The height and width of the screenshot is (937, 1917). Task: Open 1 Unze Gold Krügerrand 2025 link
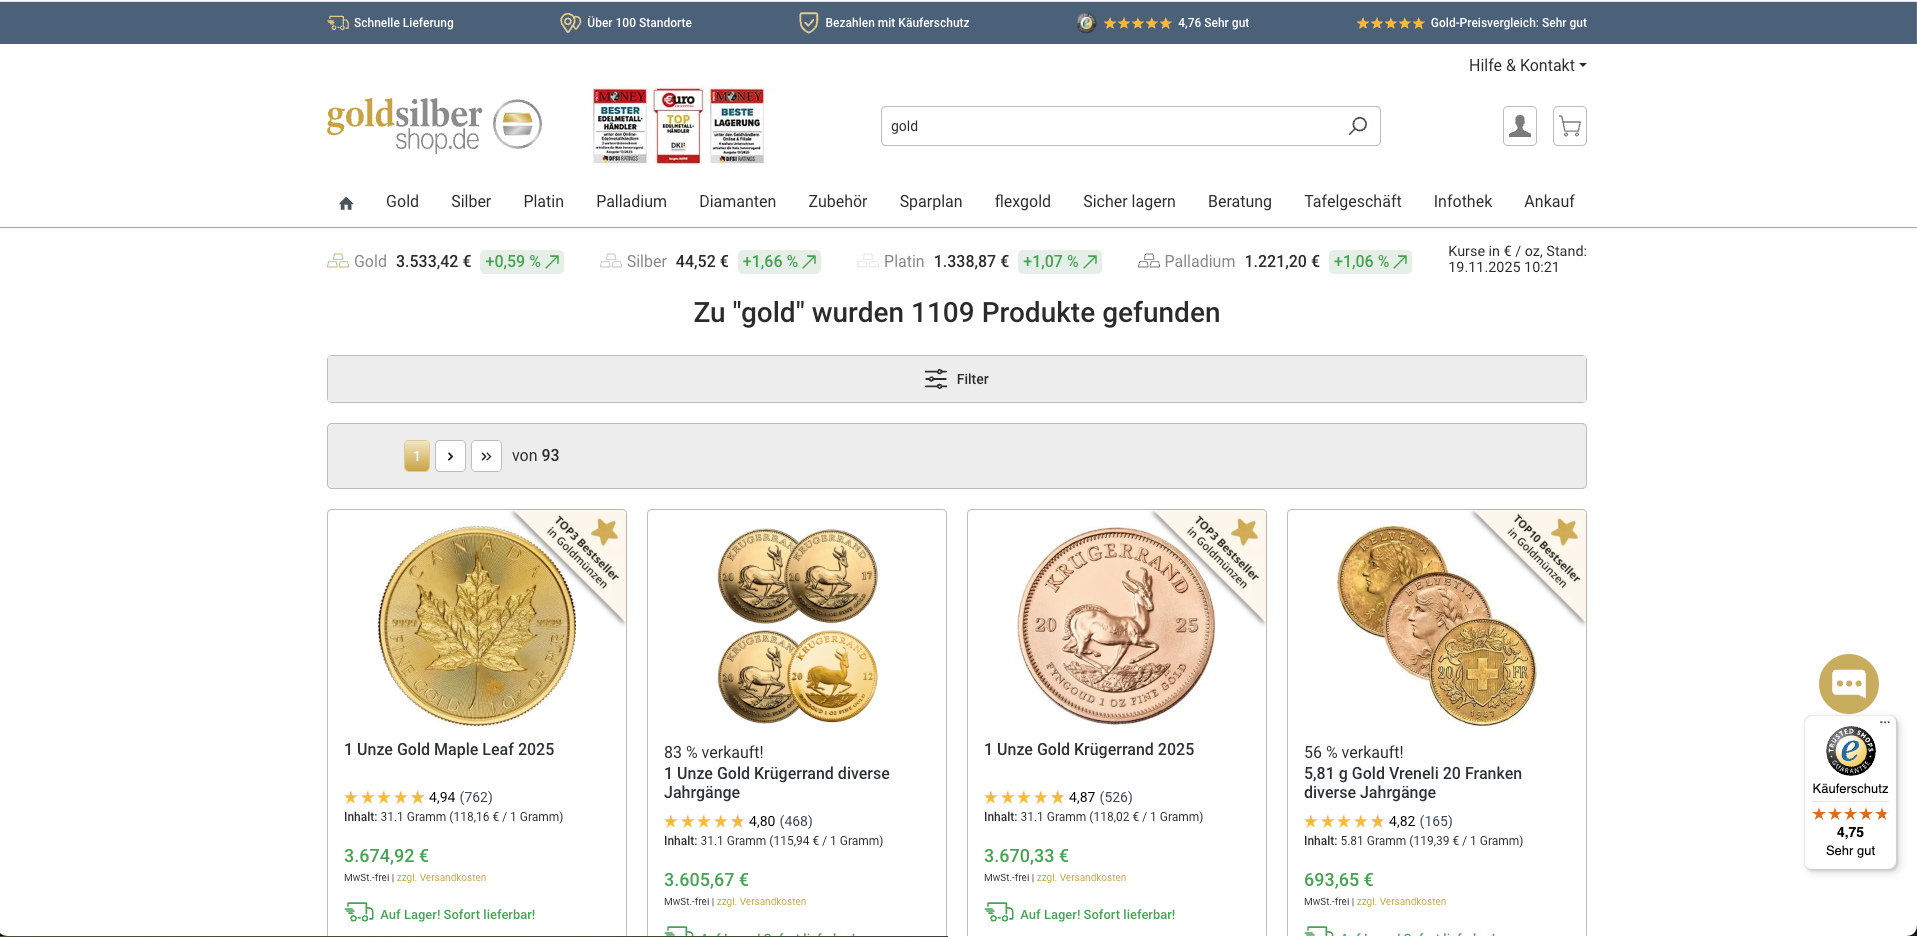1089,749
